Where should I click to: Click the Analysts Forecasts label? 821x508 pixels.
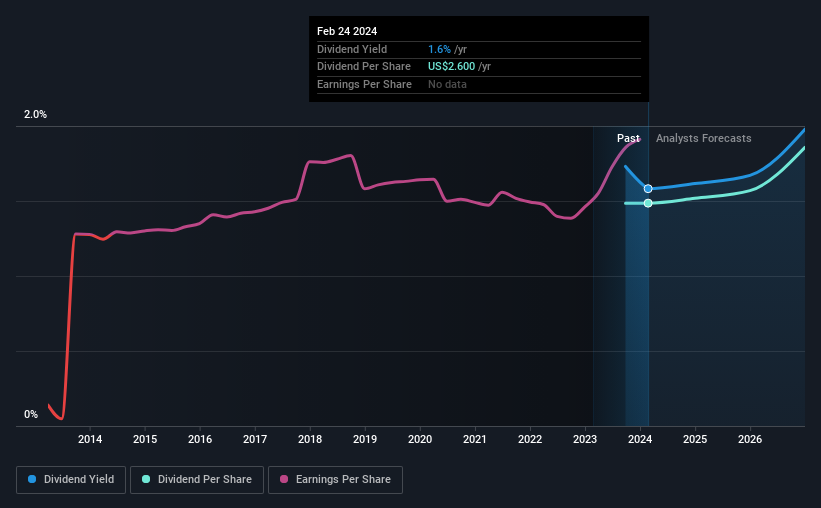click(x=704, y=138)
